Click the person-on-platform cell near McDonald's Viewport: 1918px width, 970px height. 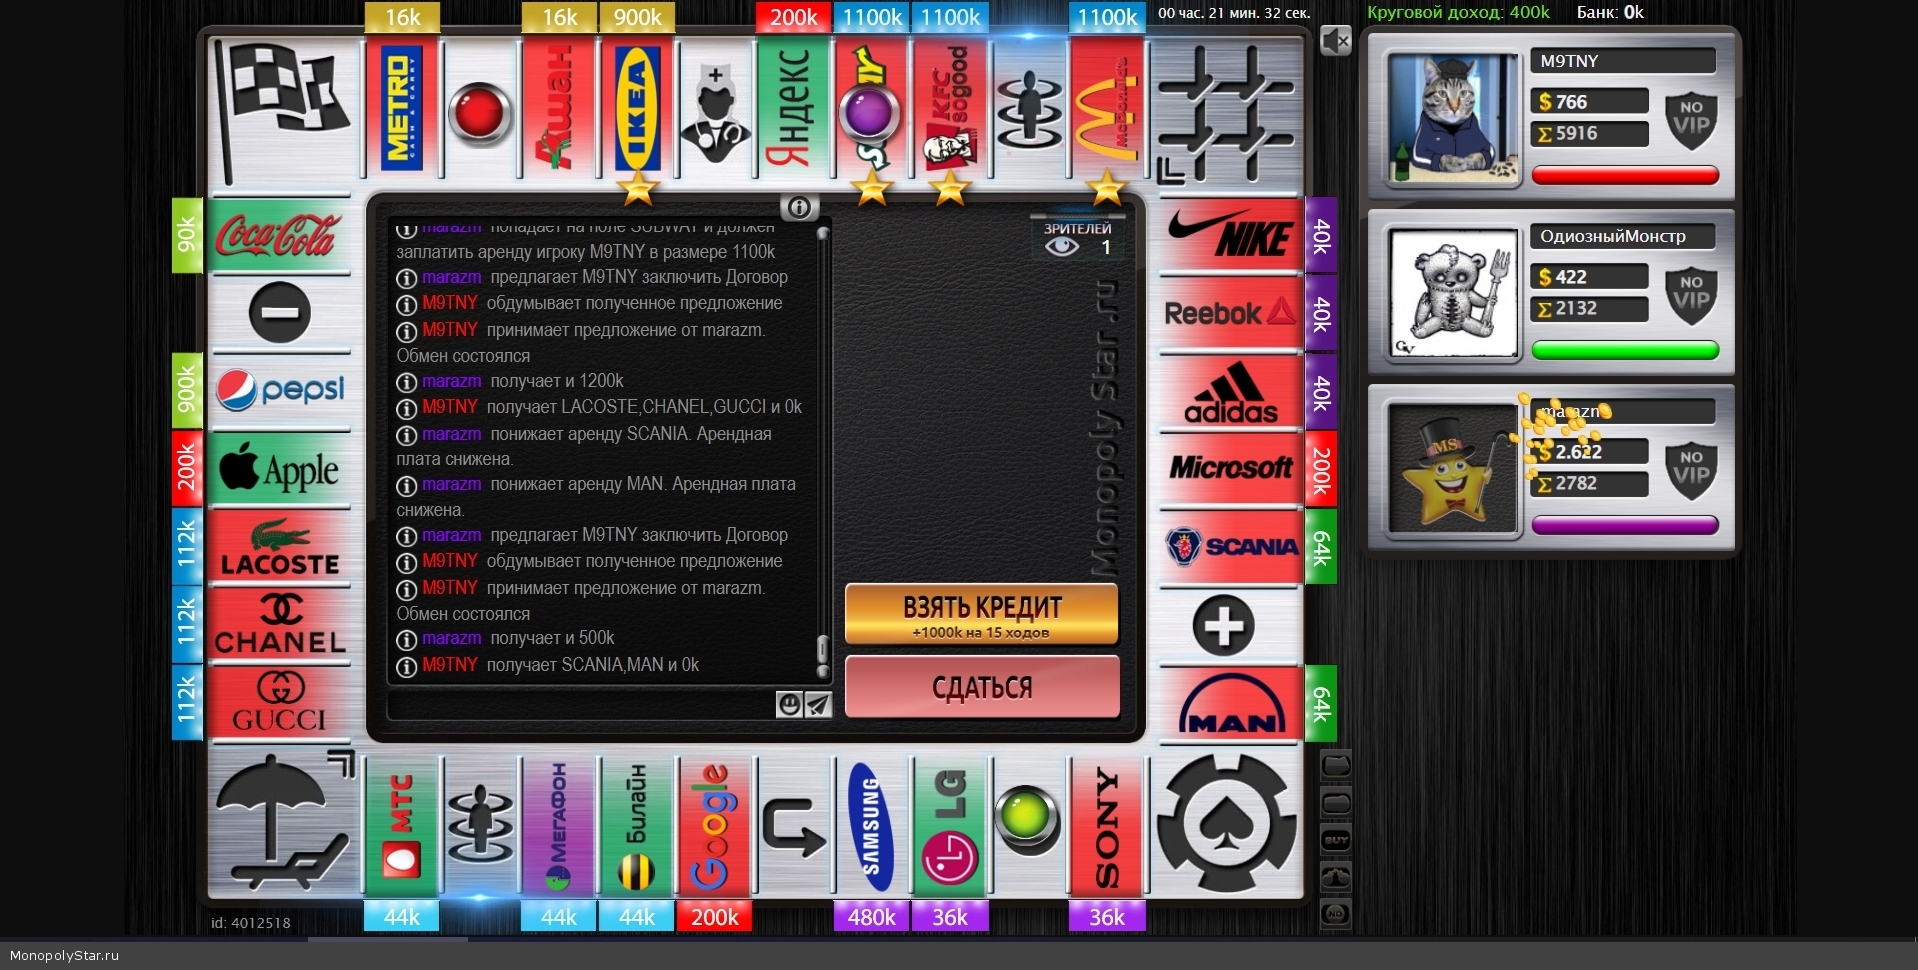1029,109
